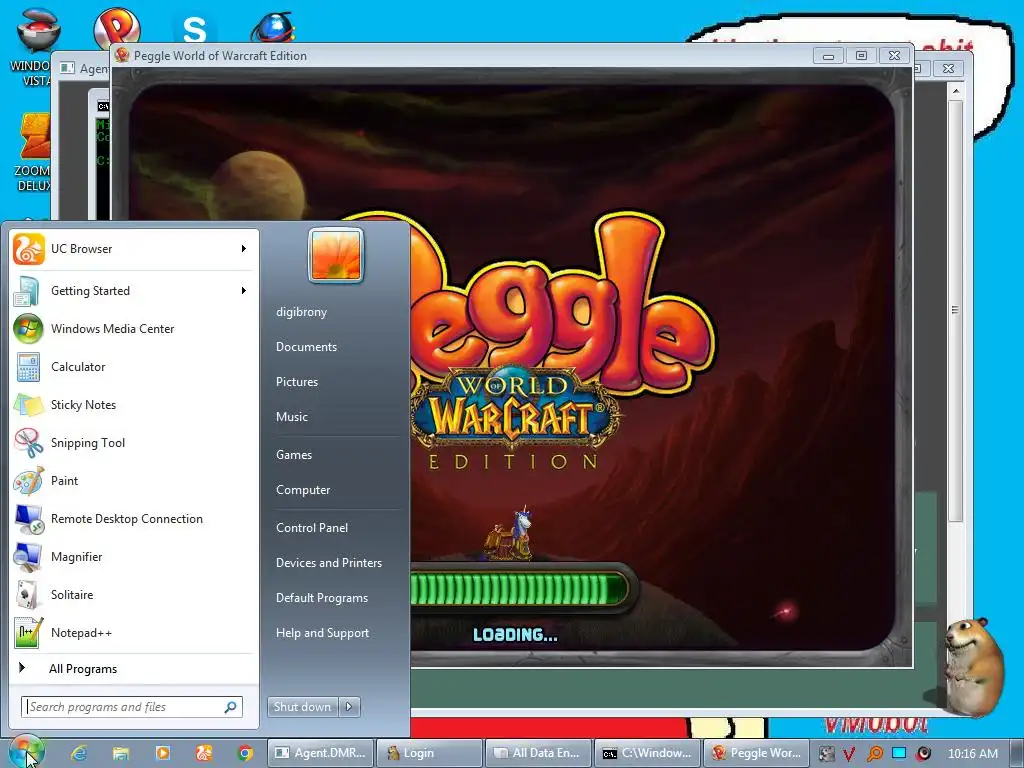The height and width of the screenshot is (768, 1024).
Task: Click the Shut down button
Action: (x=302, y=707)
